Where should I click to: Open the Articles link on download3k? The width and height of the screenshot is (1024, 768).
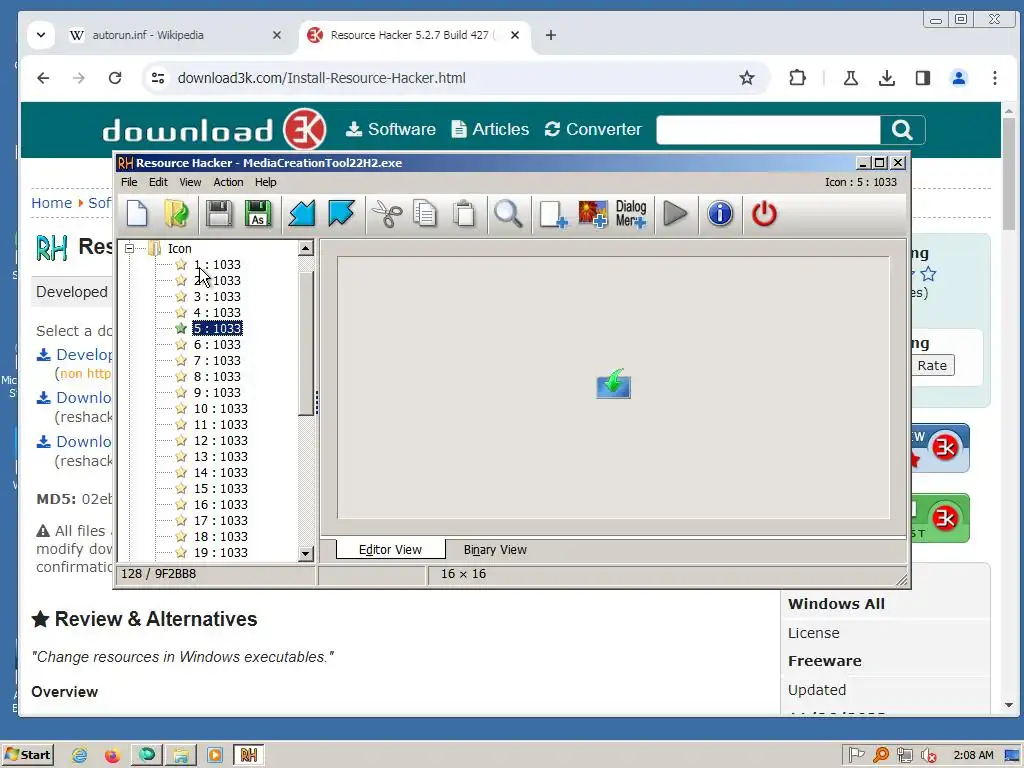click(x=490, y=129)
